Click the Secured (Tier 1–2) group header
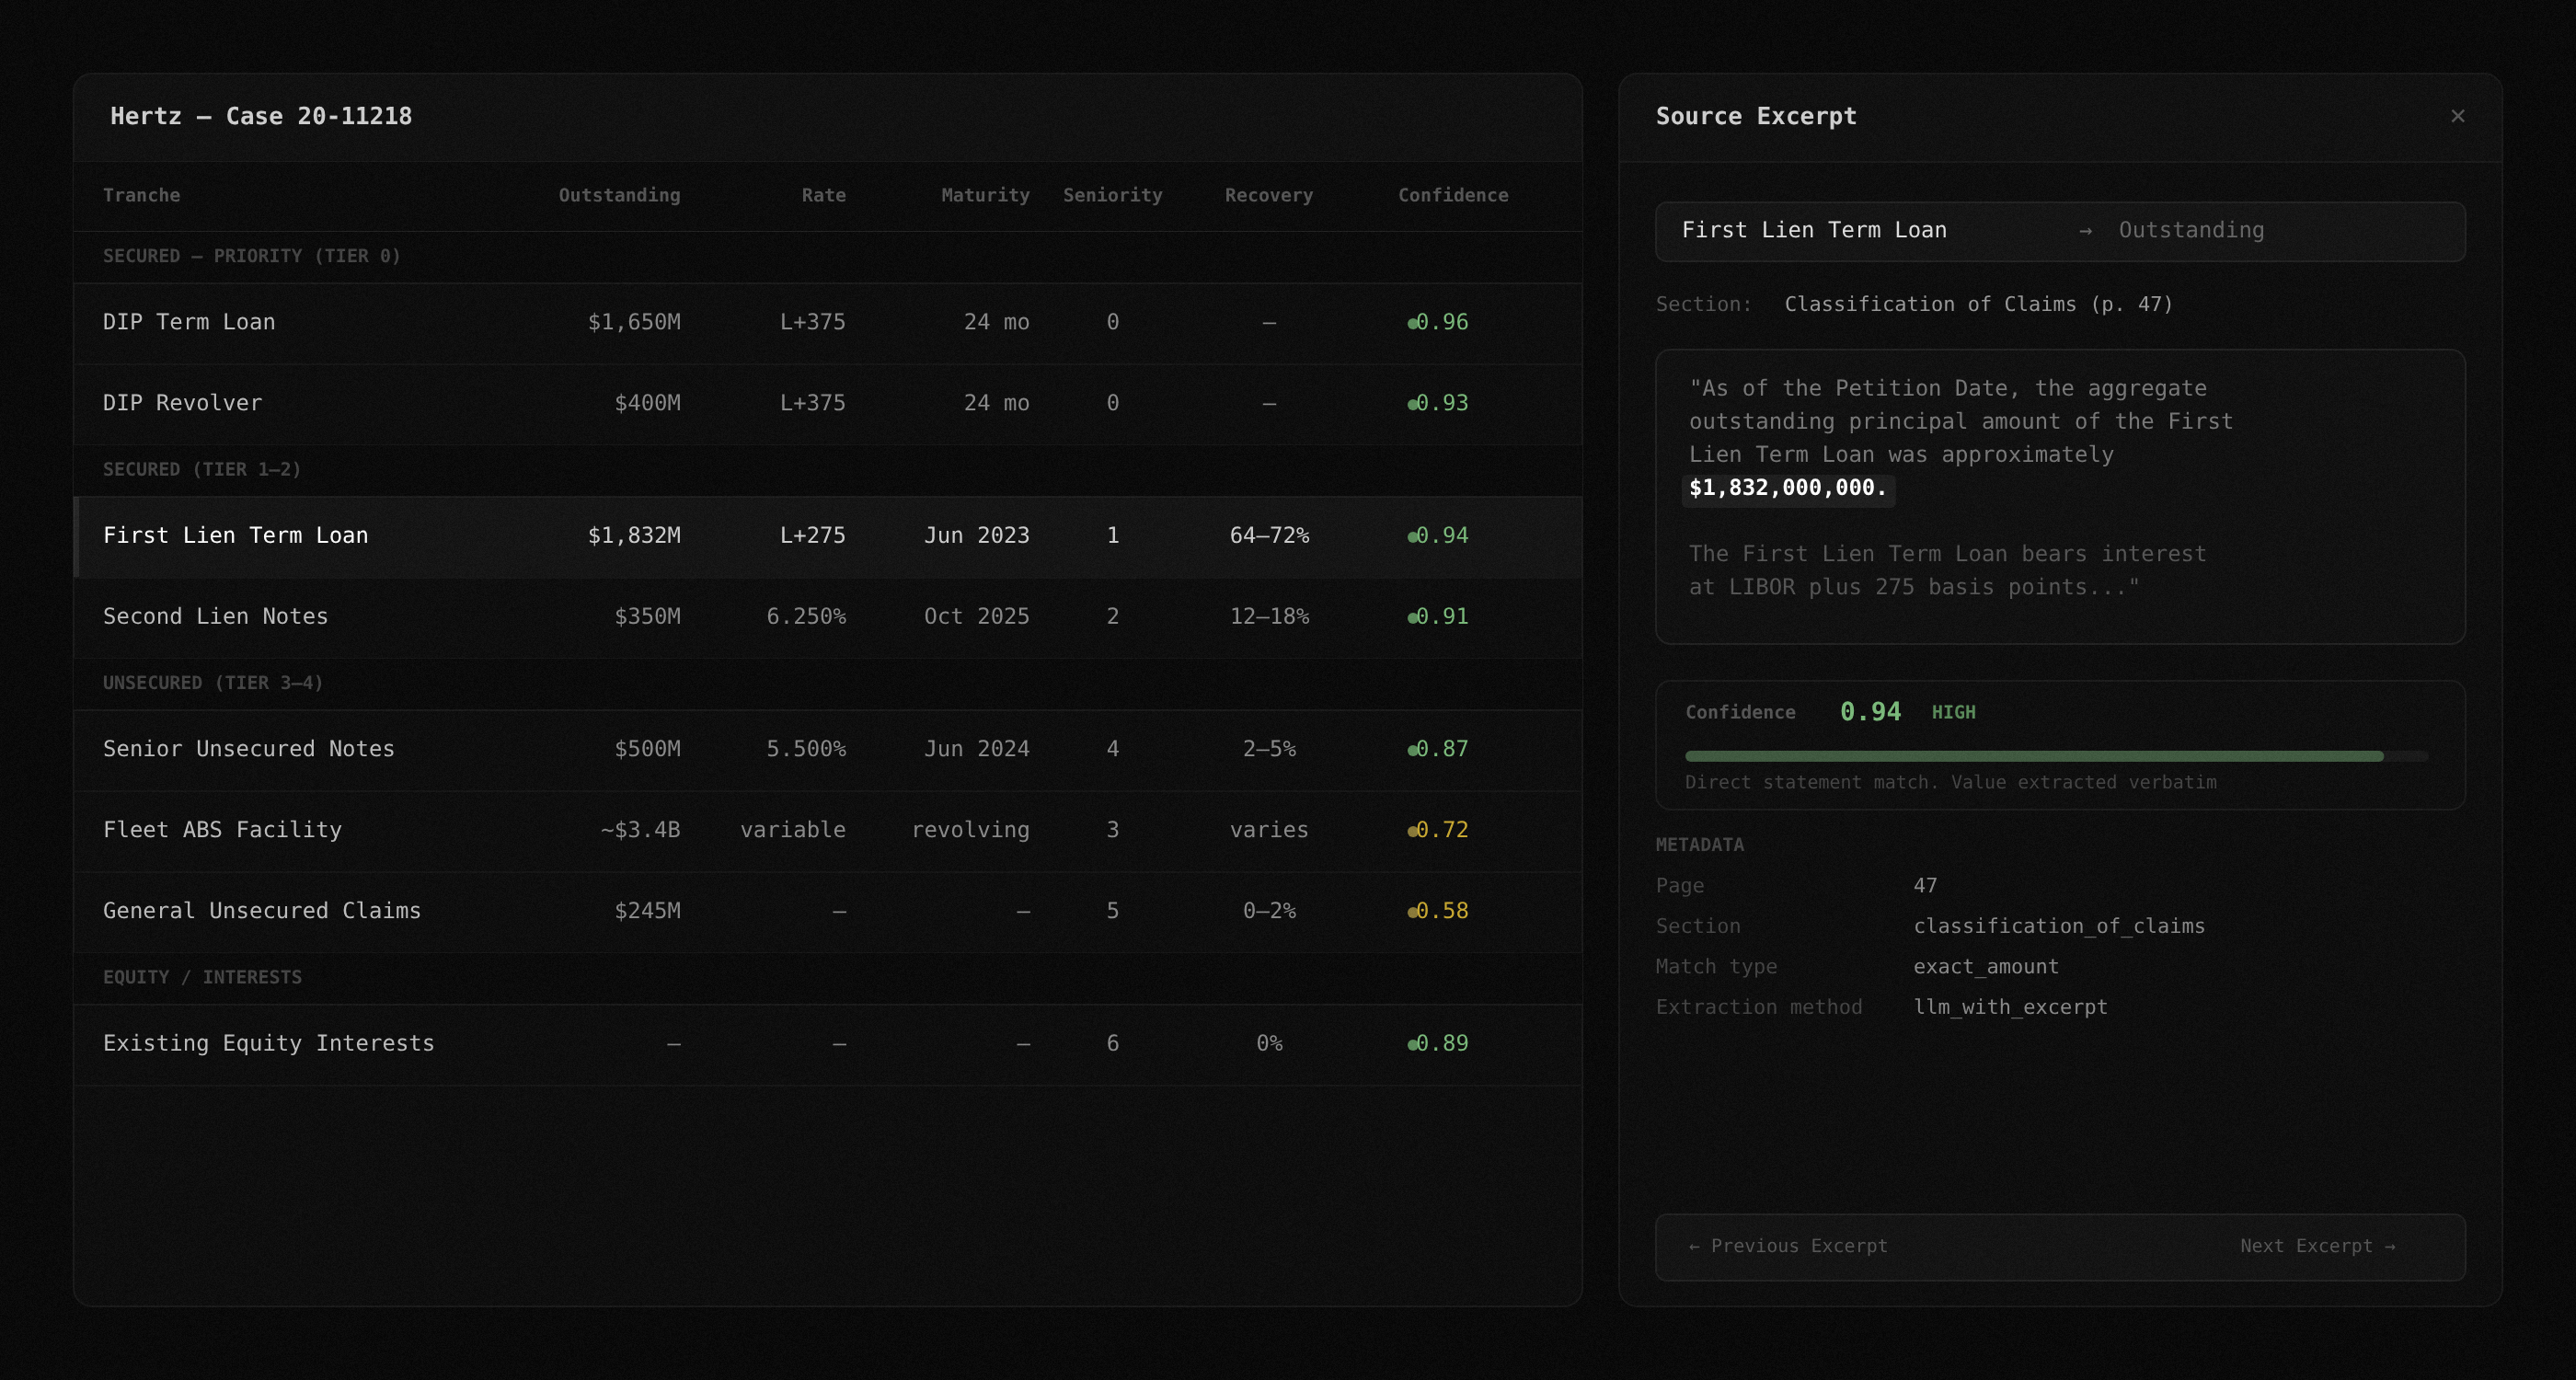This screenshot has height=1380, width=2576. (x=202, y=470)
